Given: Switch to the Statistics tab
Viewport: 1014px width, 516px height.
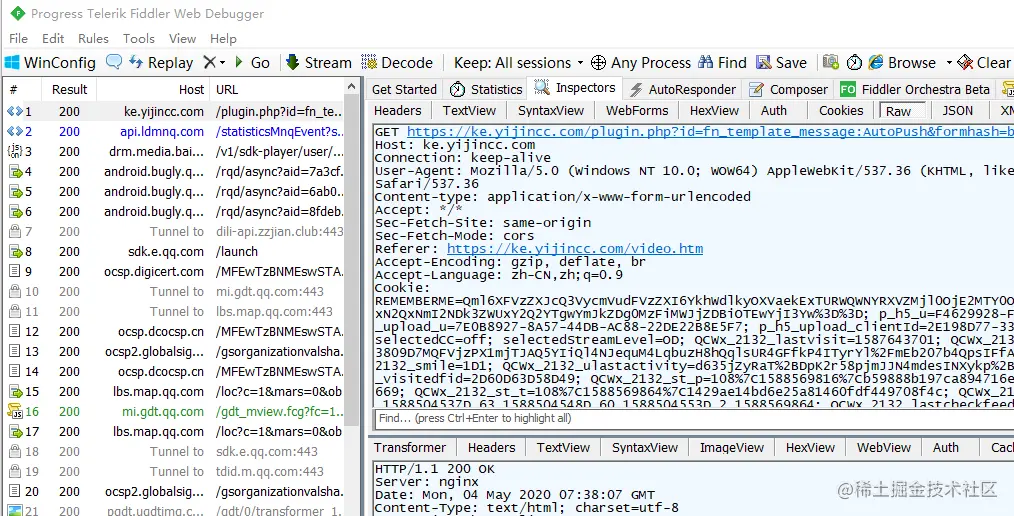Looking at the screenshot, I should point(486,89).
